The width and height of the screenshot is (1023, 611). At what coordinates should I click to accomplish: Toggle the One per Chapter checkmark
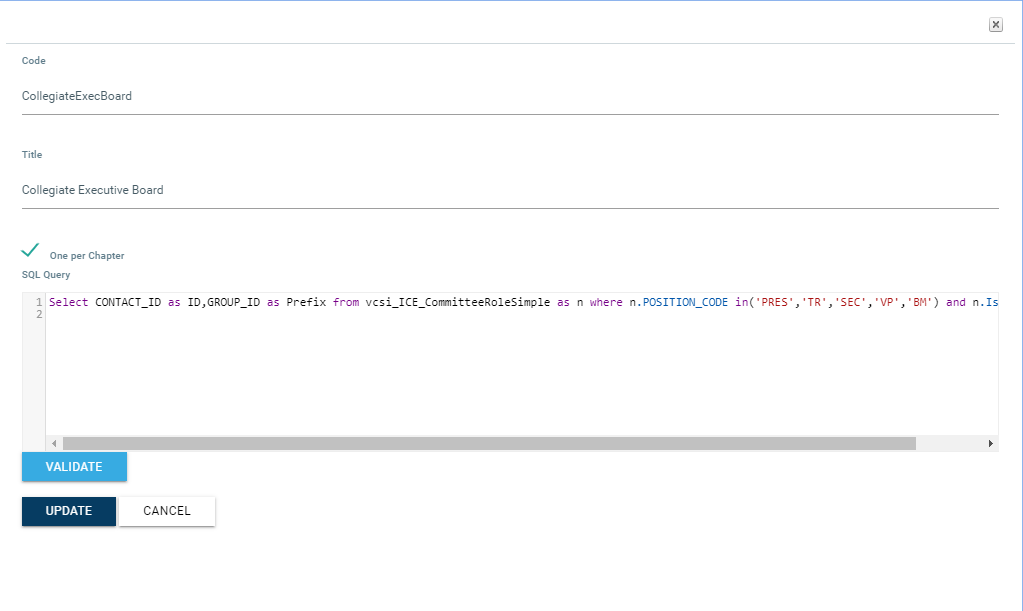pyautogui.click(x=30, y=251)
